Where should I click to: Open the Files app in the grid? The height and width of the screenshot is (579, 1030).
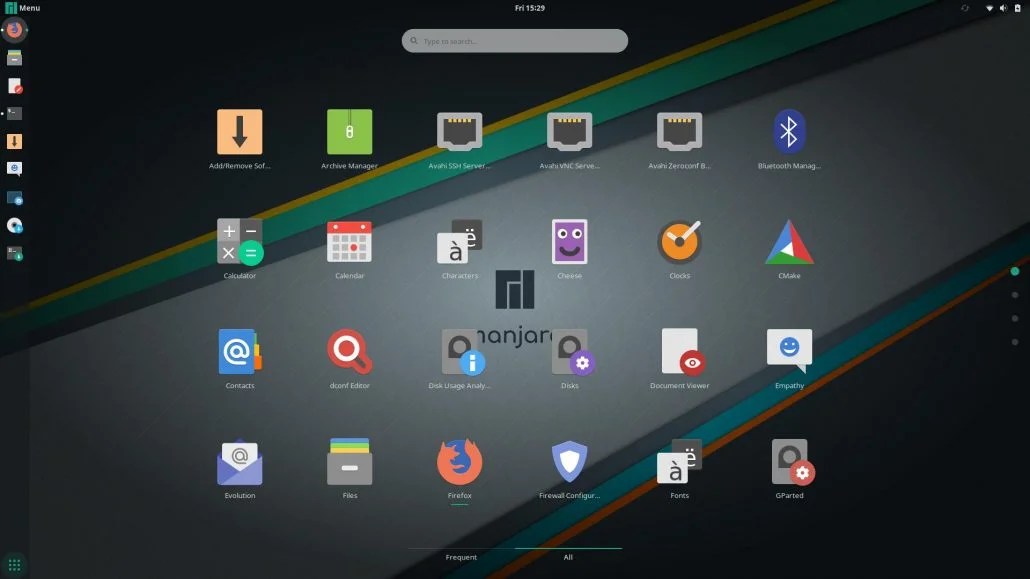(x=349, y=468)
